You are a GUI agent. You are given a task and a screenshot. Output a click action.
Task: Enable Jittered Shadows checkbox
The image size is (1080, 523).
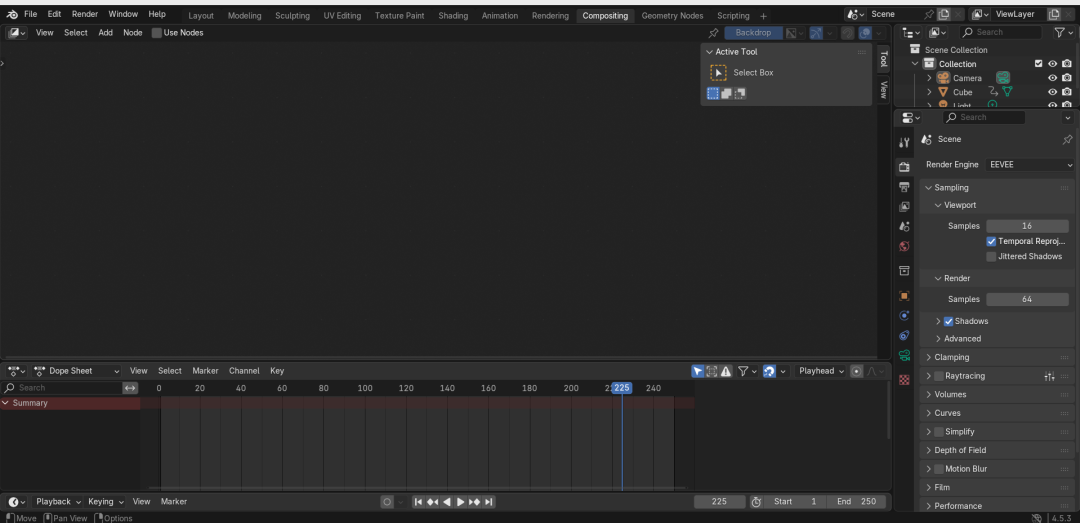pos(991,256)
